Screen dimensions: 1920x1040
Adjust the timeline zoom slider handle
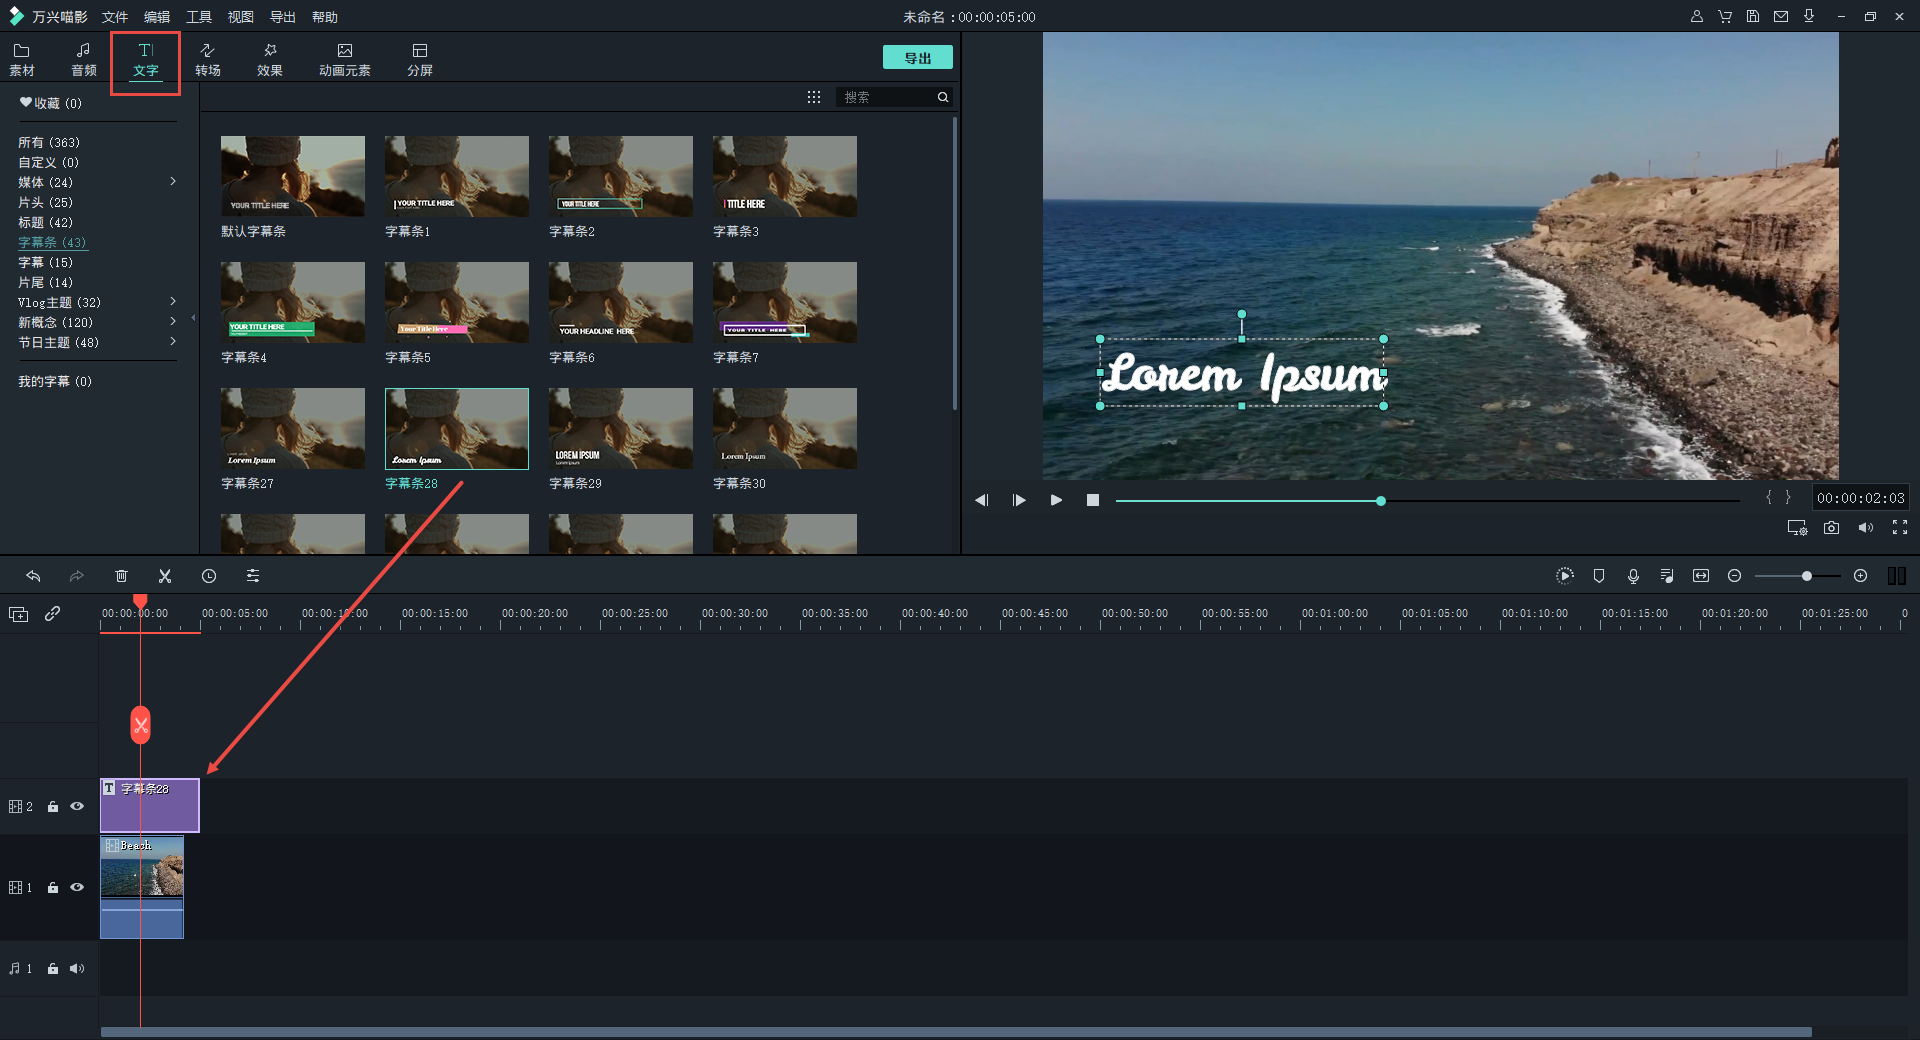tap(1807, 576)
